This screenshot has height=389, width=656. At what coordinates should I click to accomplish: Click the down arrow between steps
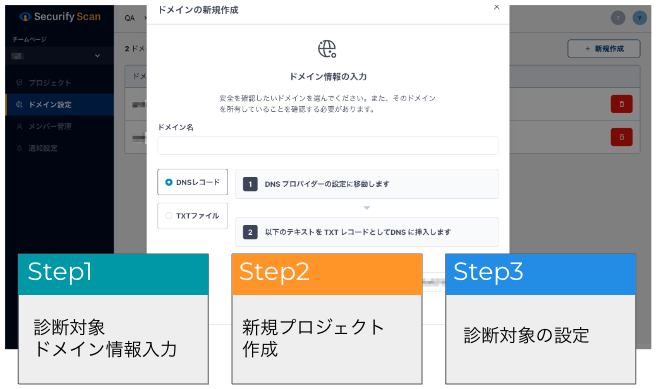pos(366,208)
